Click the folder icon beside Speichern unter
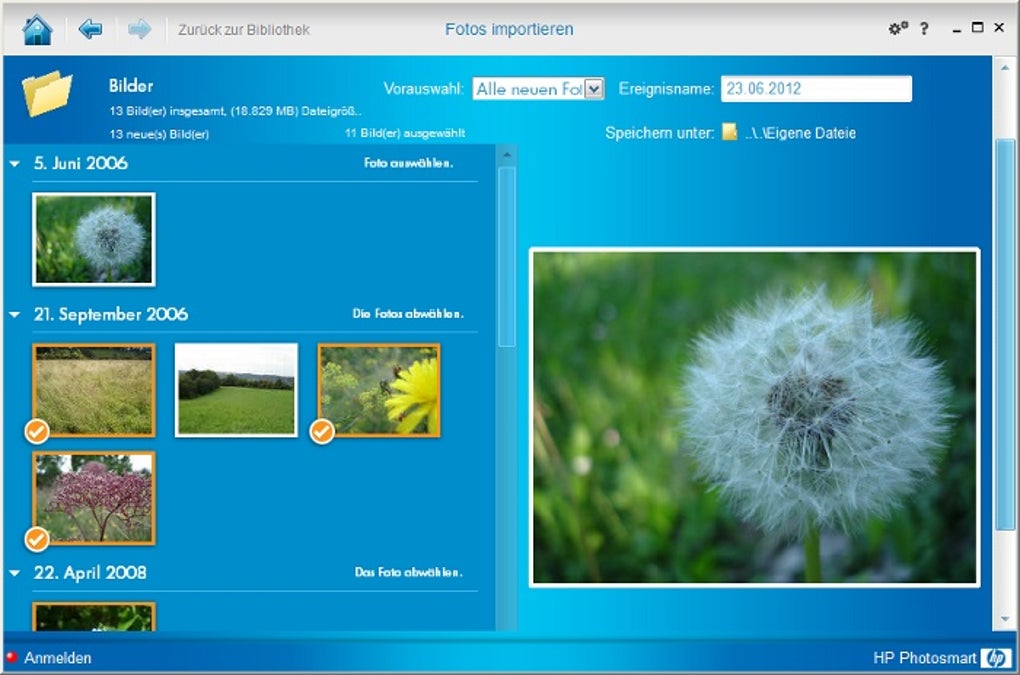Screen dimensions: 1020x675 point(728,132)
